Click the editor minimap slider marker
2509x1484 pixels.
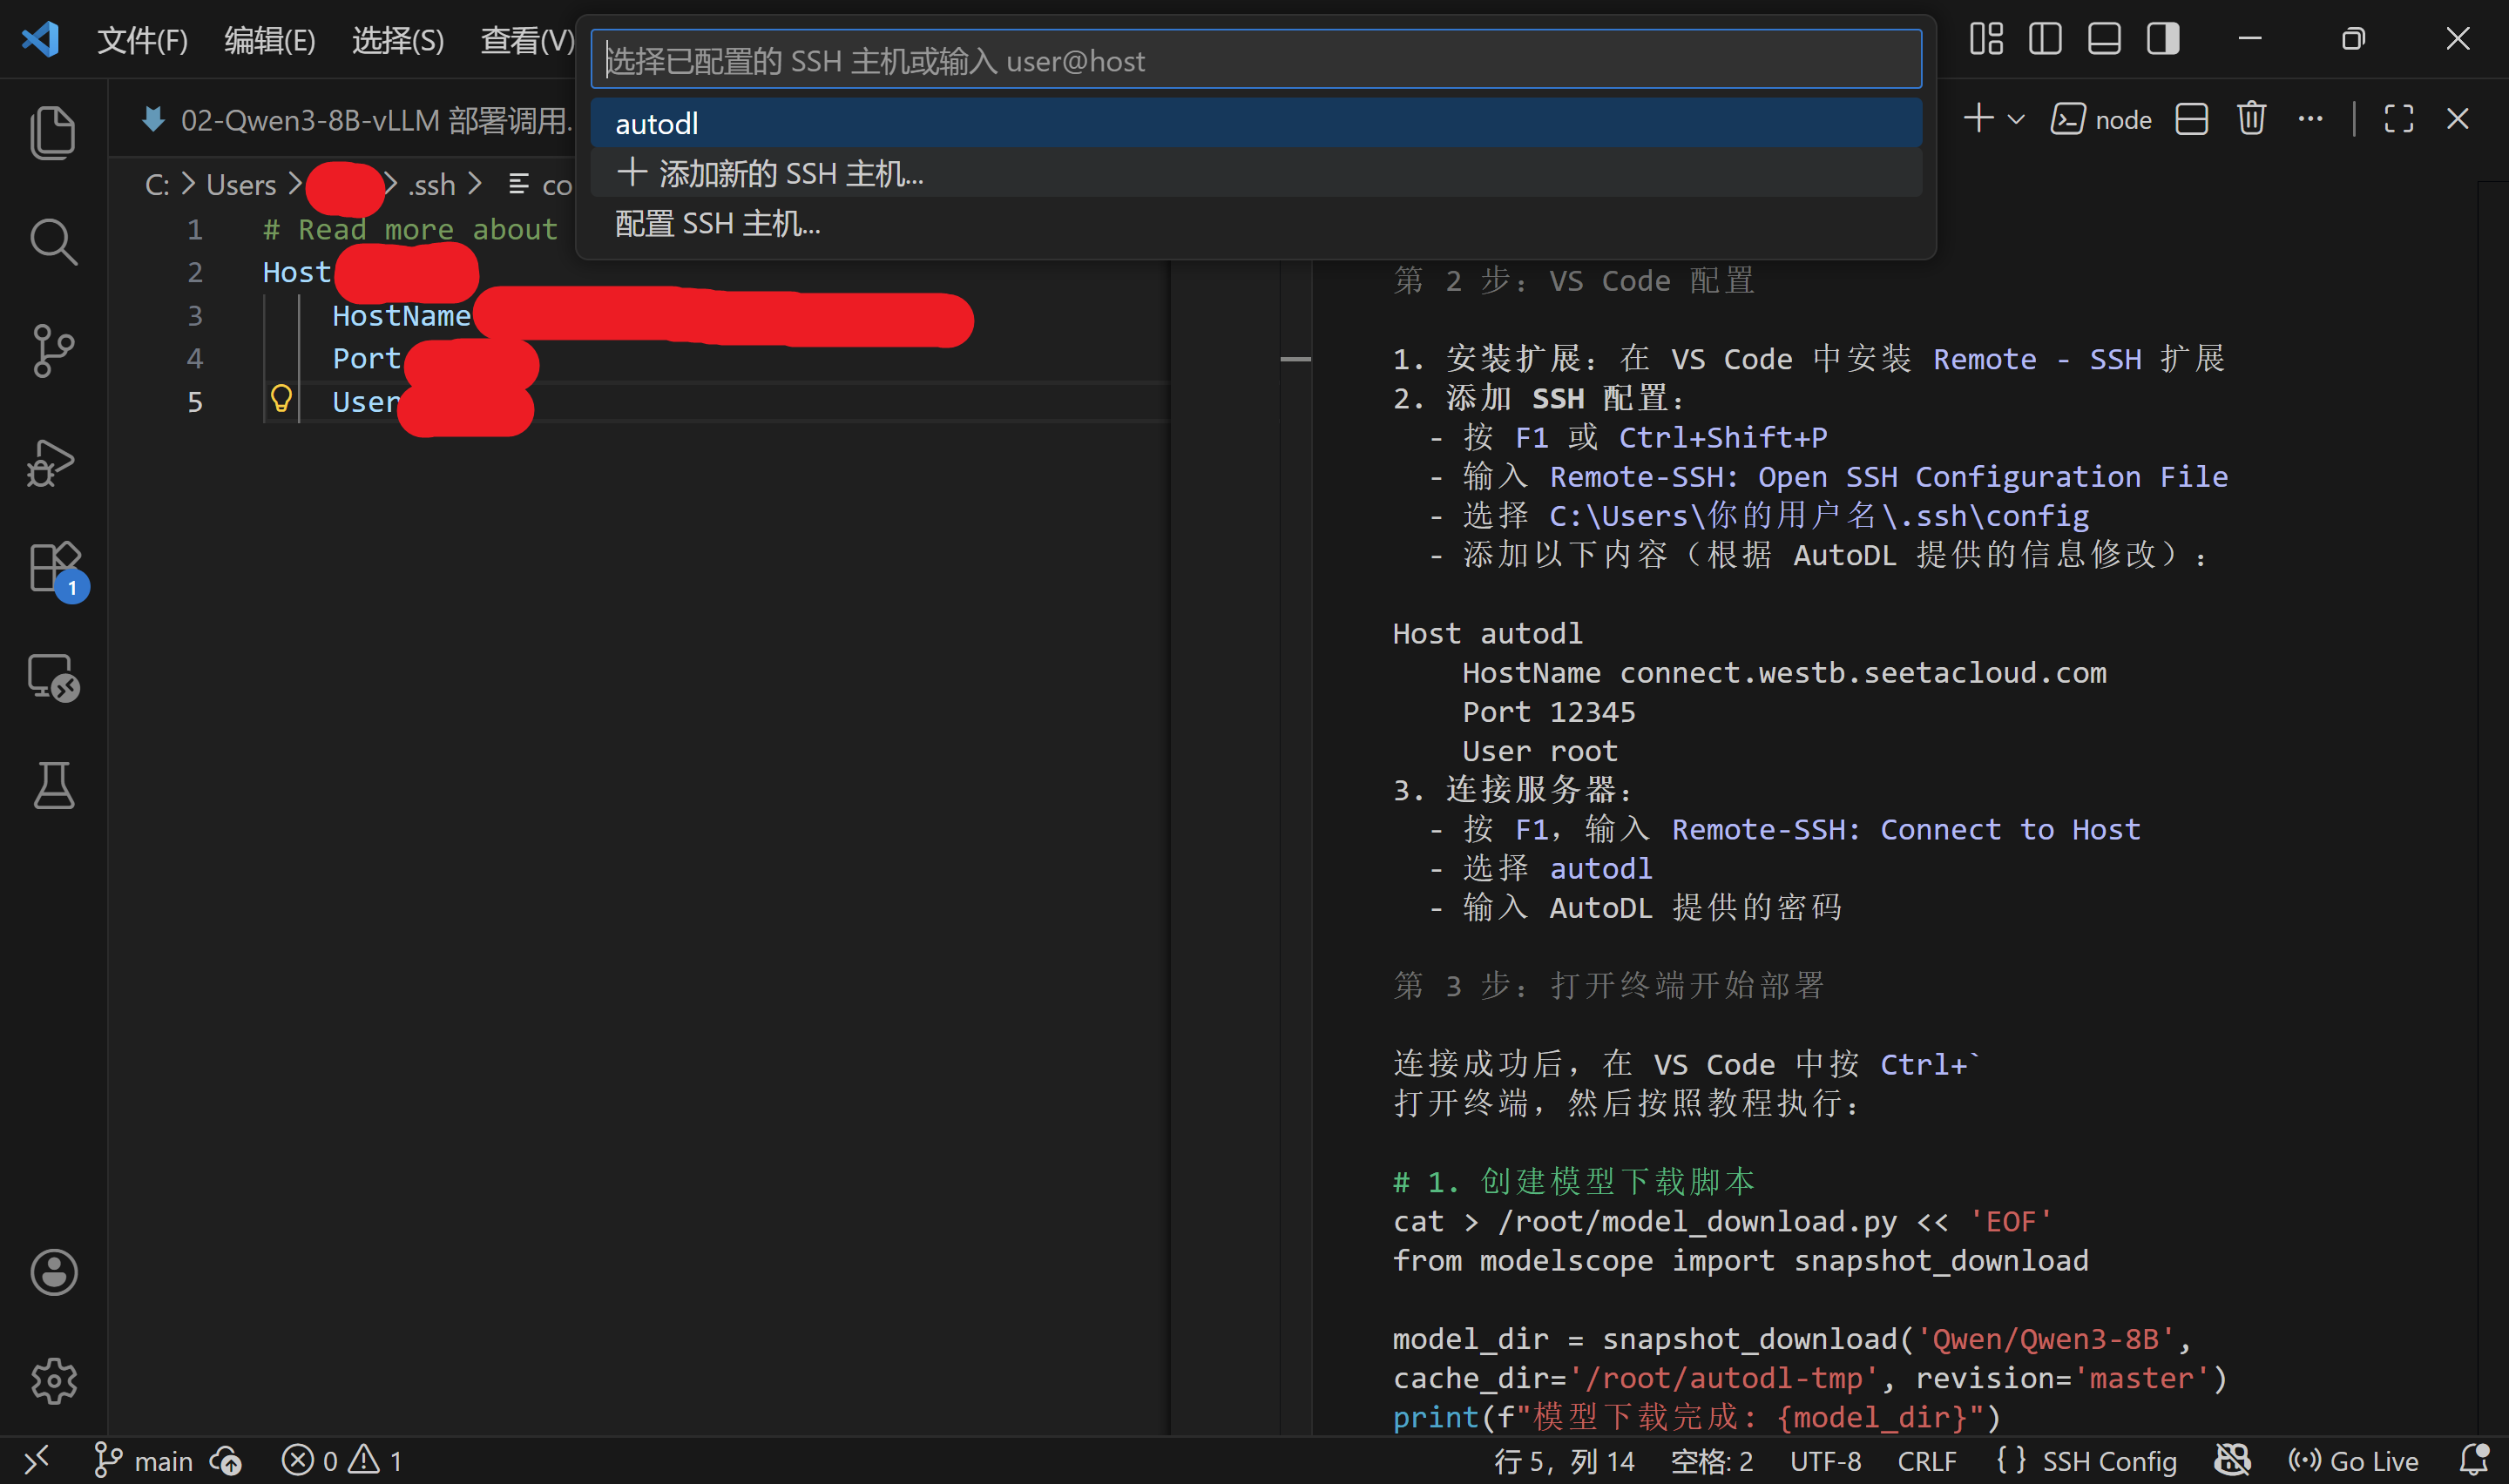tap(1295, 358)
